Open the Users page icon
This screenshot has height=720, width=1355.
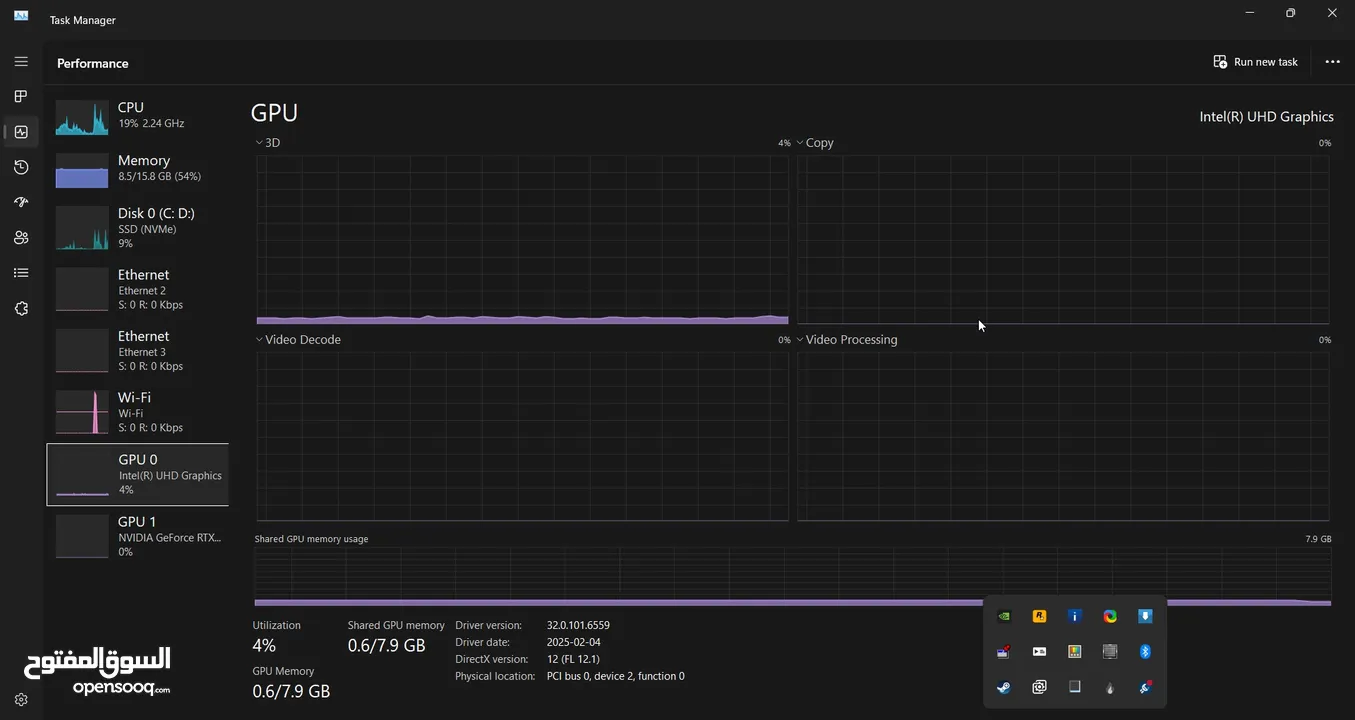pyautogui.click(x=21, y=237)
